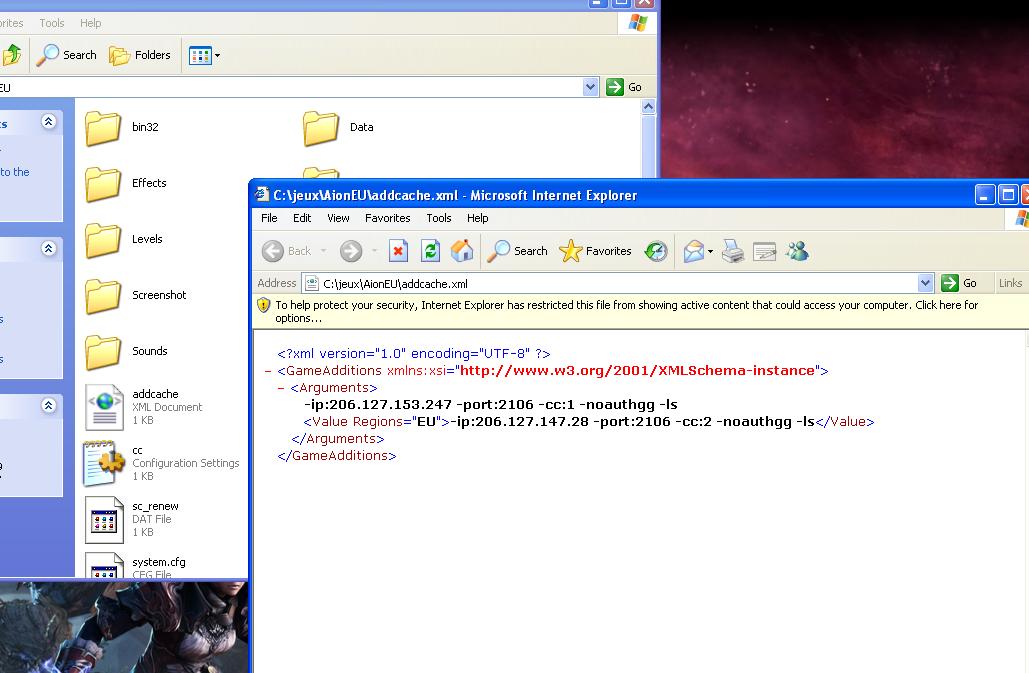Image resolution: width=1029 pixels, height=673 pixels.
Task: Go to Home page in Internet Explorer
Action: tap(462, 251)
